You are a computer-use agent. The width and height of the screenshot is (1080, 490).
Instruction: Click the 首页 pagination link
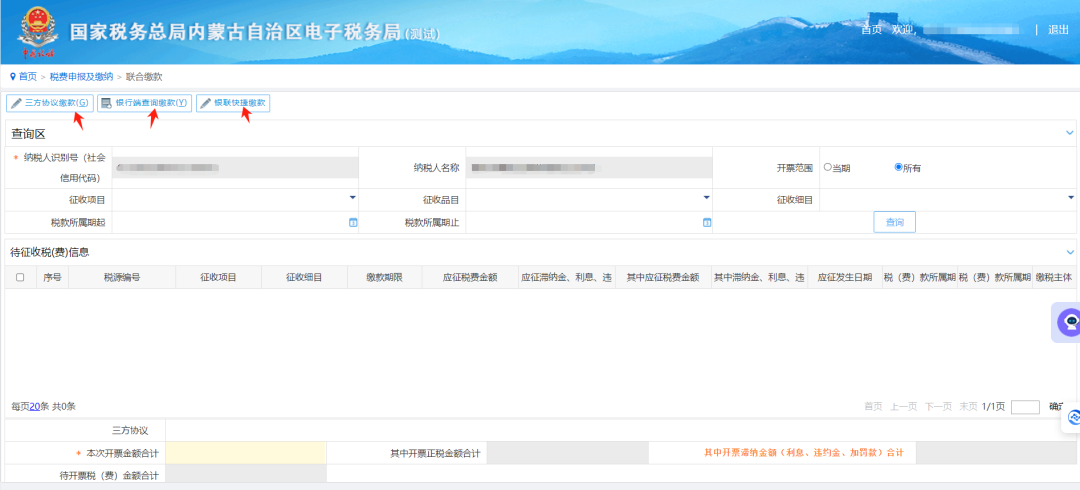(873, 407)
